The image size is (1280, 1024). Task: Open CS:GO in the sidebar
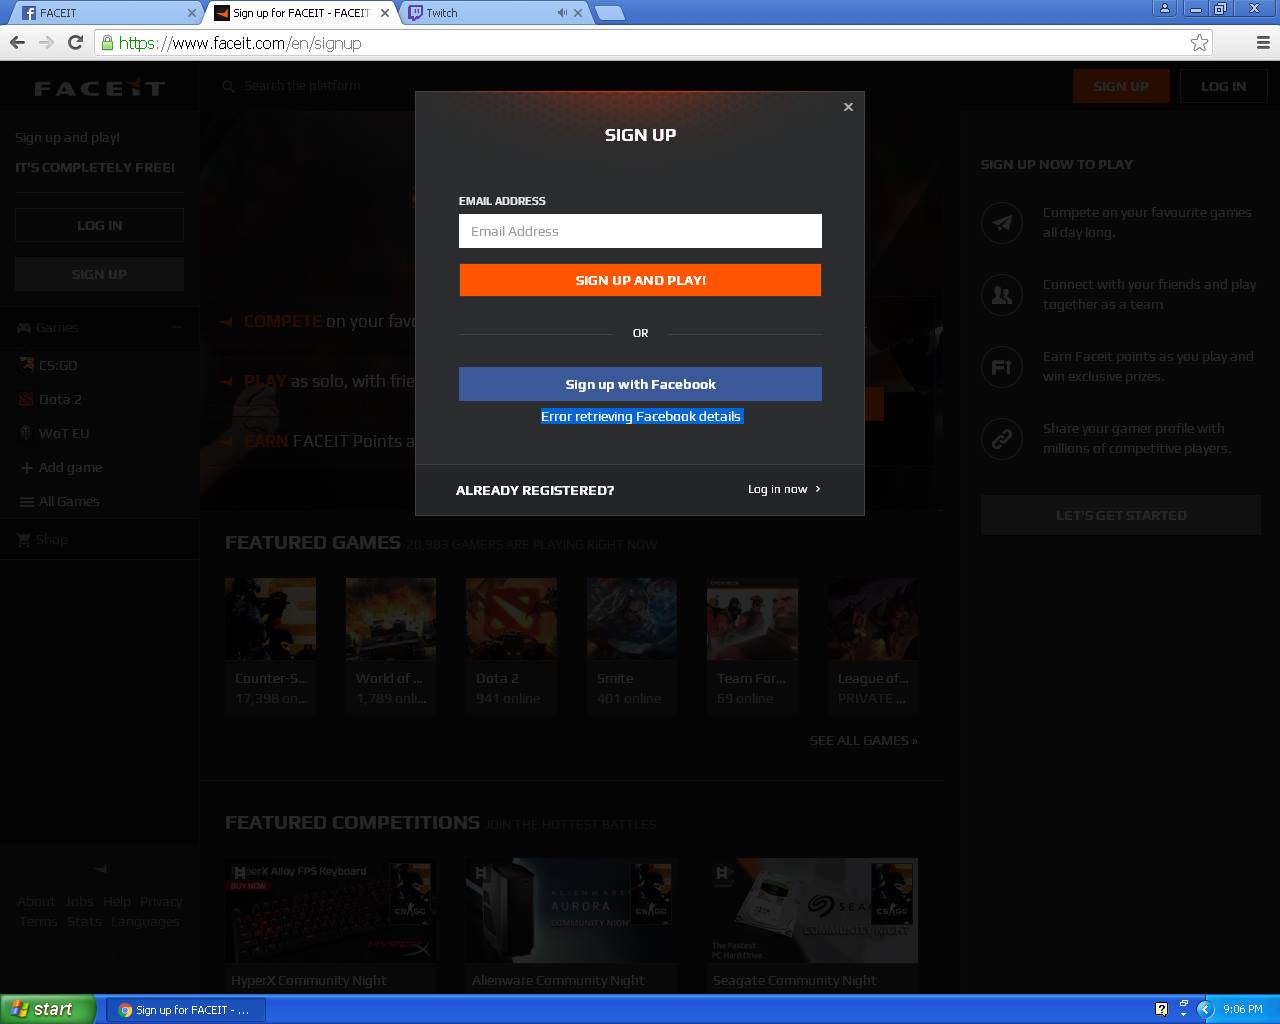pos(57,365)
